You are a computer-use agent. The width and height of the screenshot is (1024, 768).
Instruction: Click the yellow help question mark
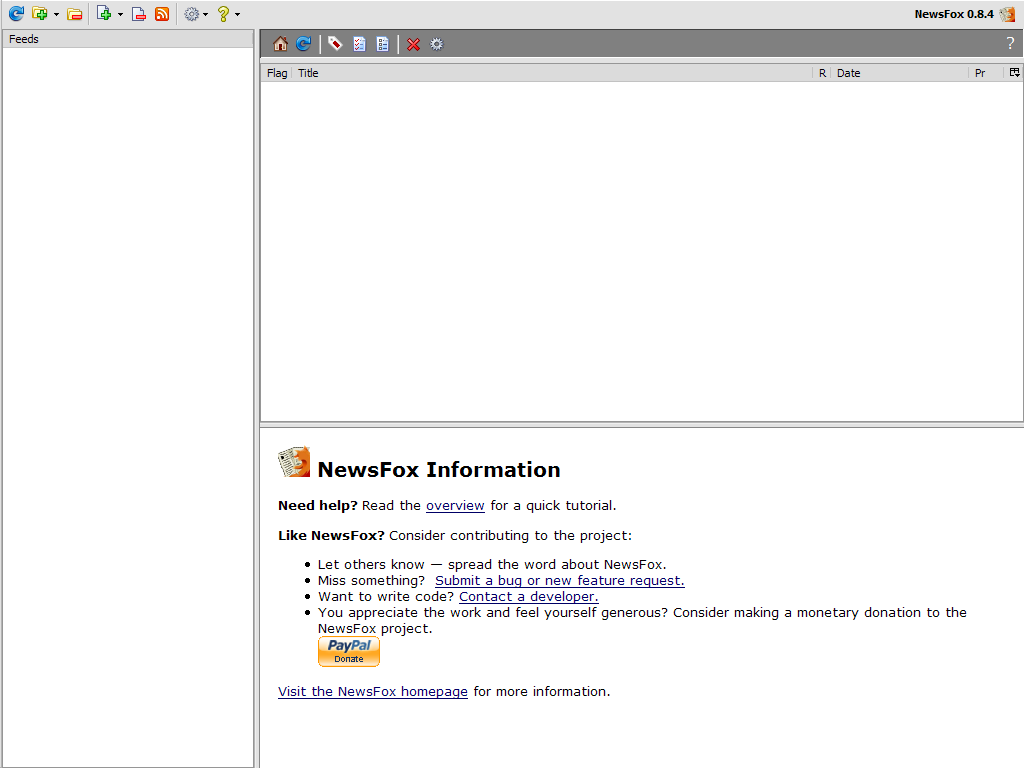223,14
